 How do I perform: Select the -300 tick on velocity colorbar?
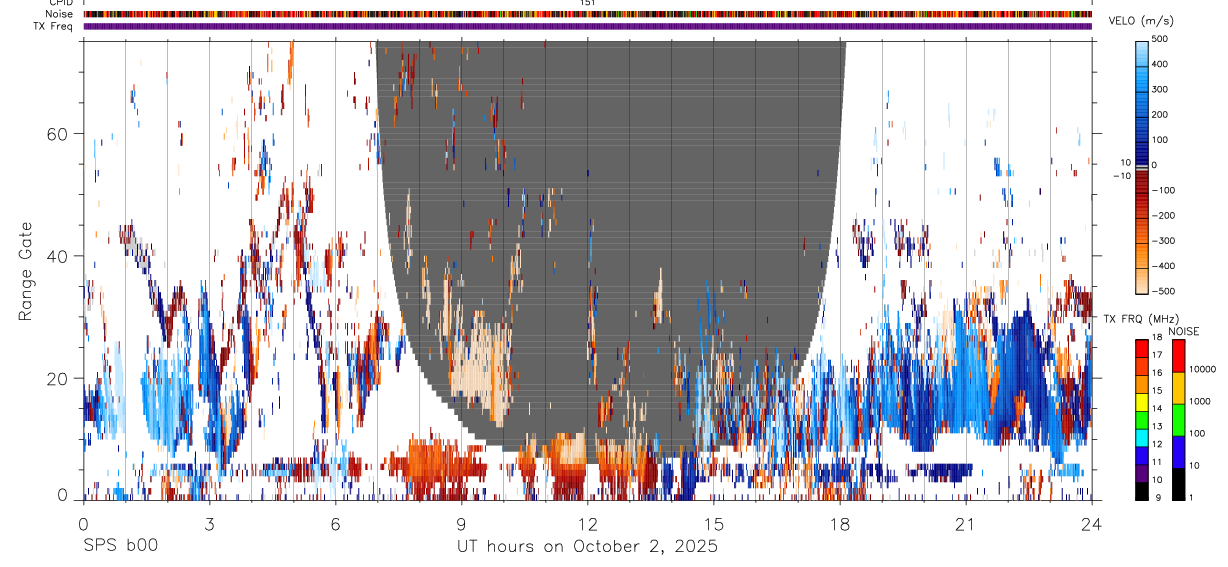tap(1164, 241)
